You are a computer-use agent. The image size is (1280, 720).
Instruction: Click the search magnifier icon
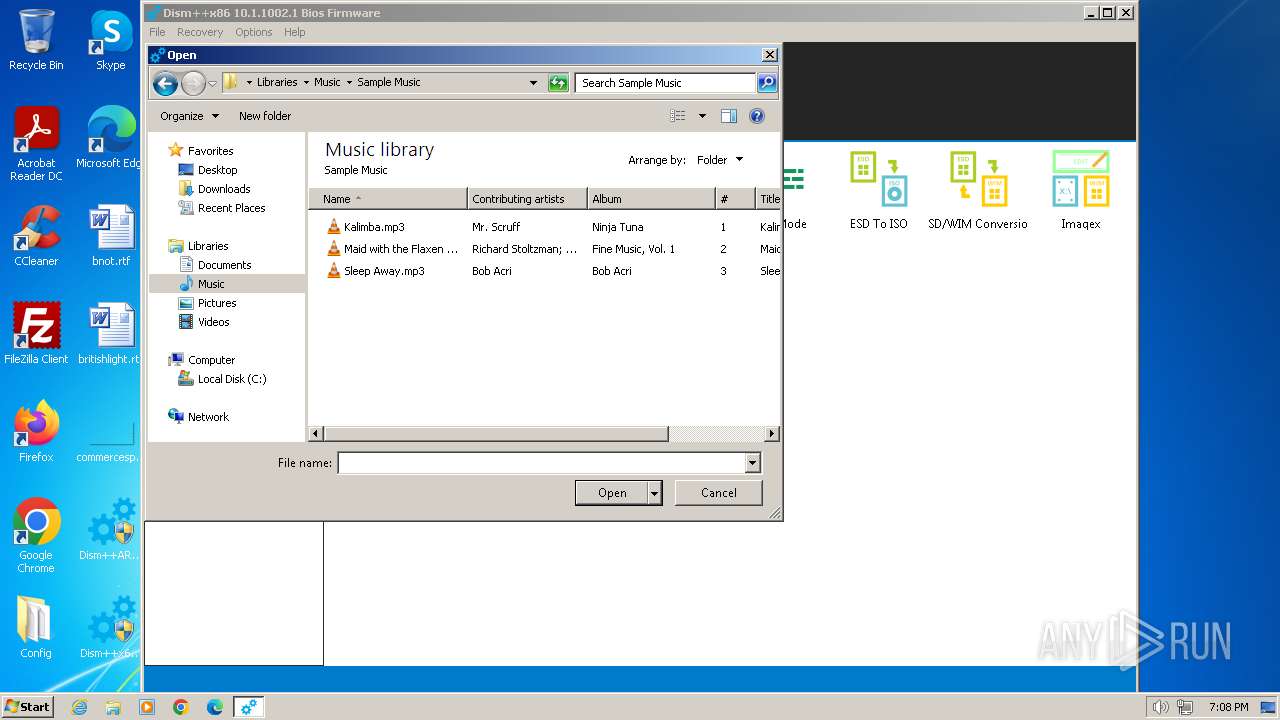[x=767, y=83]
